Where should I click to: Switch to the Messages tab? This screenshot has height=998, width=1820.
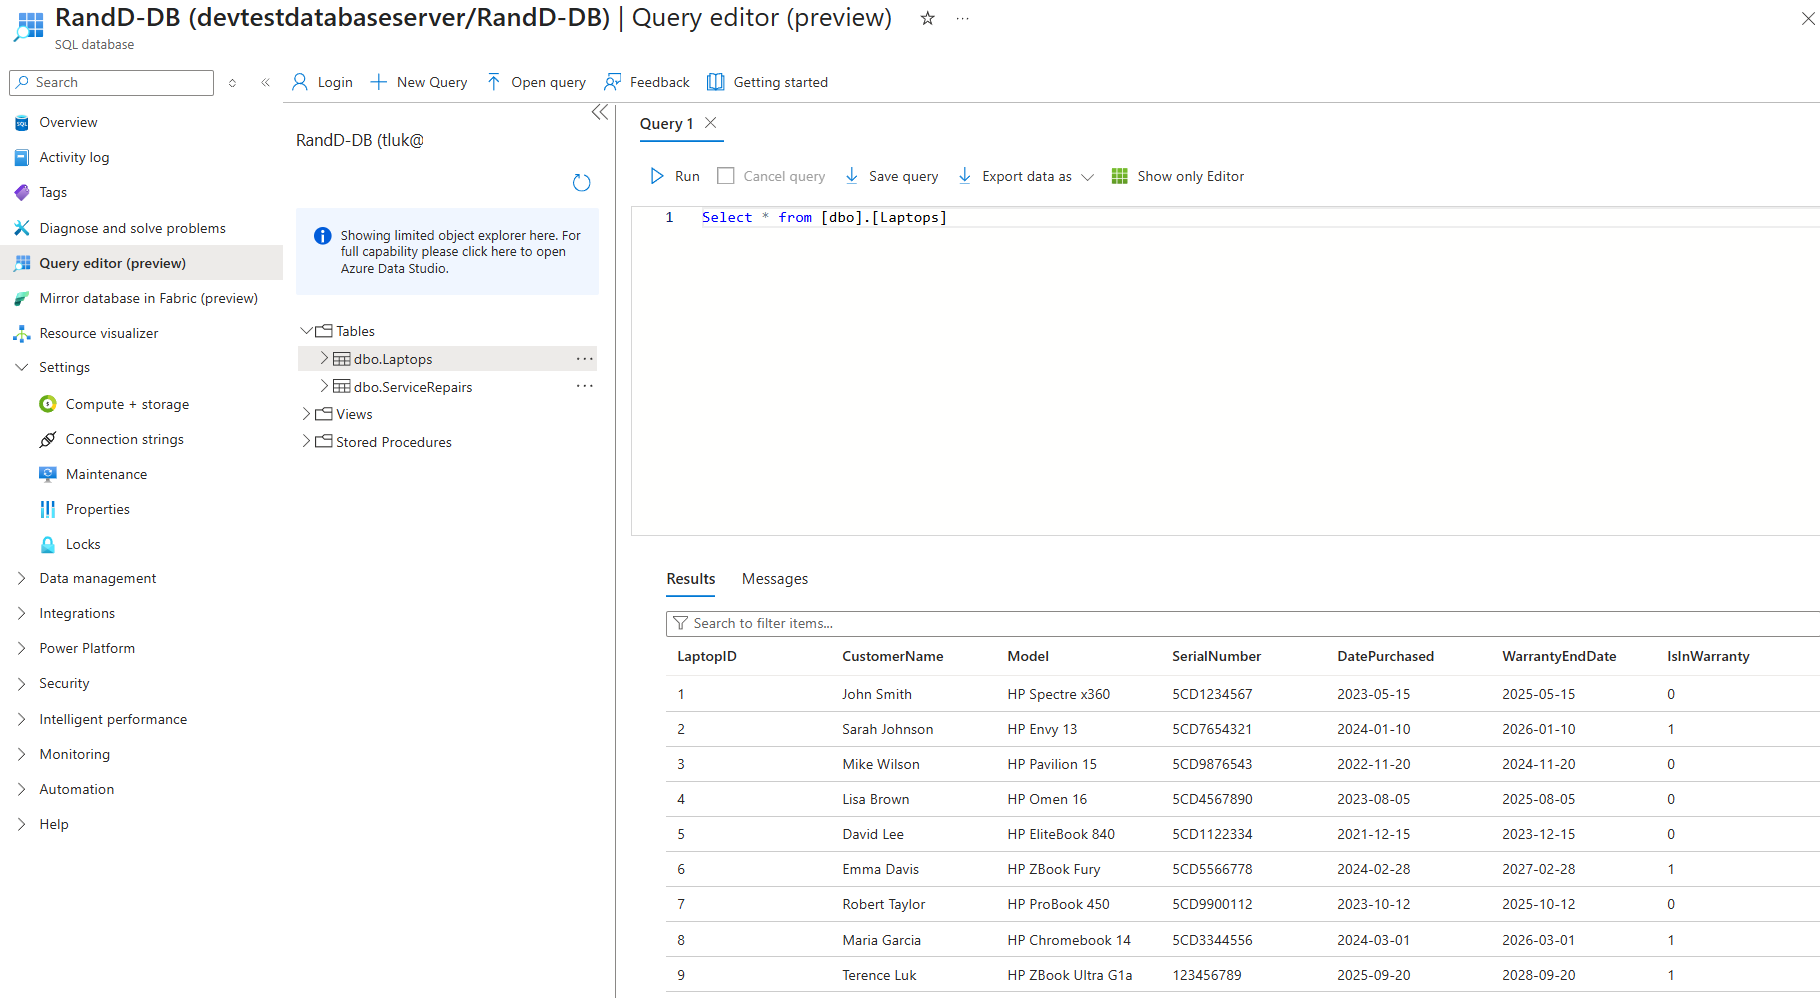point(774,579)
